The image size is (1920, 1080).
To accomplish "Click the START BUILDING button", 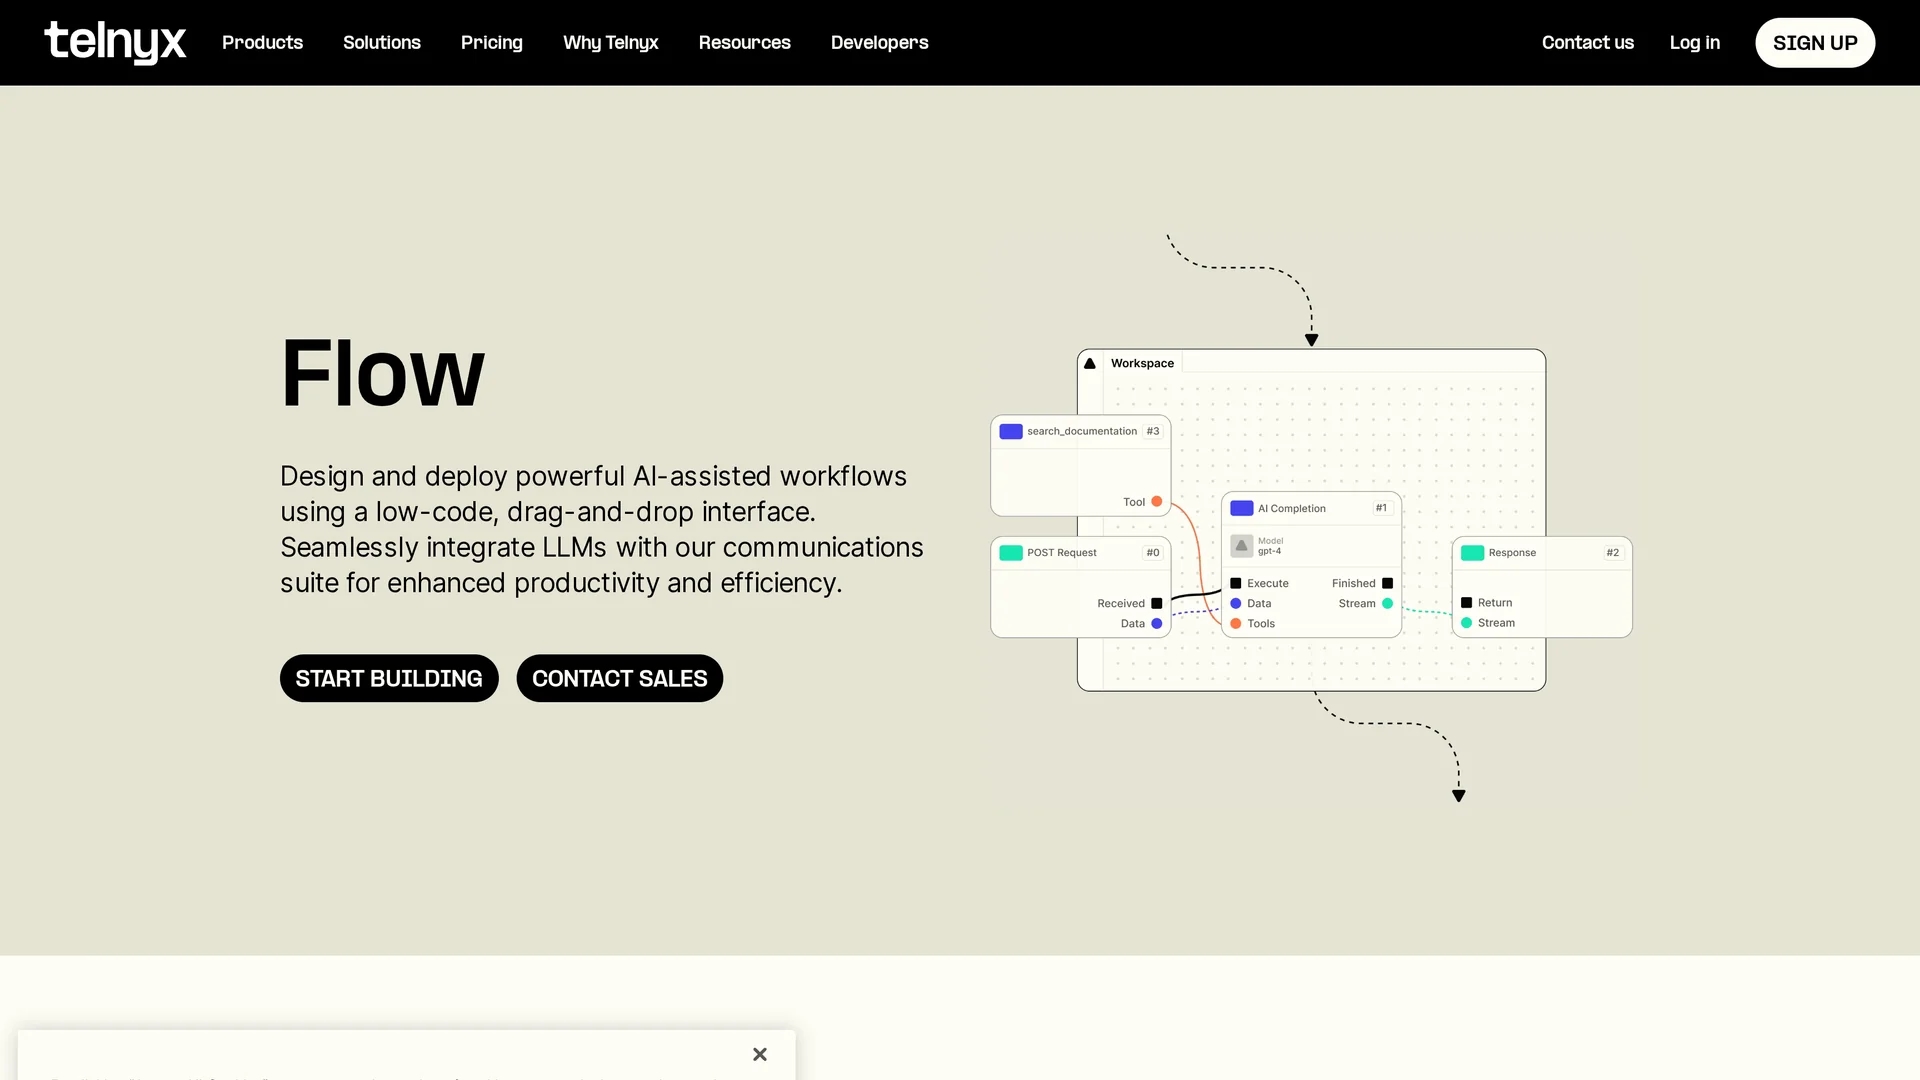I will coord(389,678).
